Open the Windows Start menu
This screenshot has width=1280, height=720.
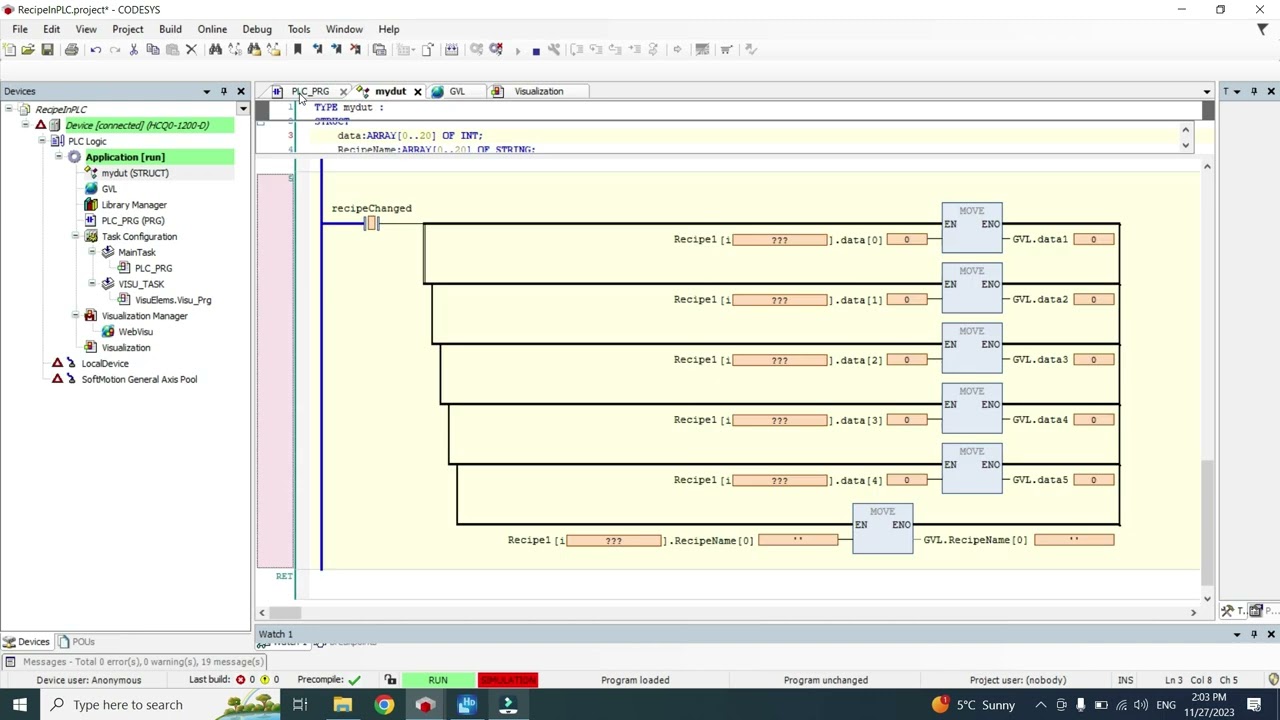(x=19, y=705)
